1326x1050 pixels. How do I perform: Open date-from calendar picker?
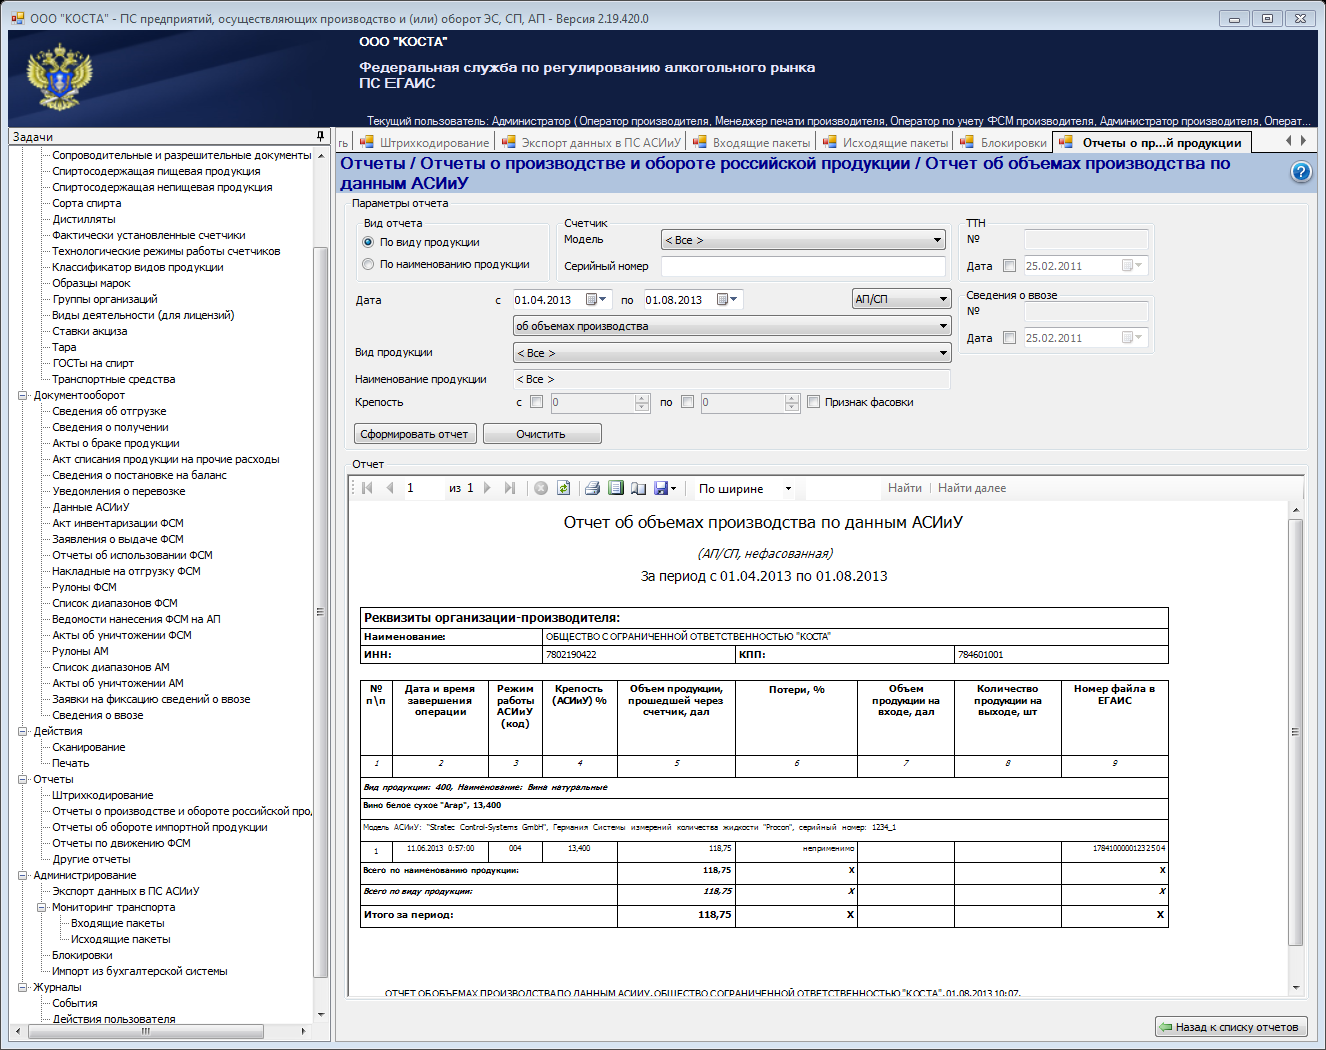pyautogui.click(x=596, y=300)
